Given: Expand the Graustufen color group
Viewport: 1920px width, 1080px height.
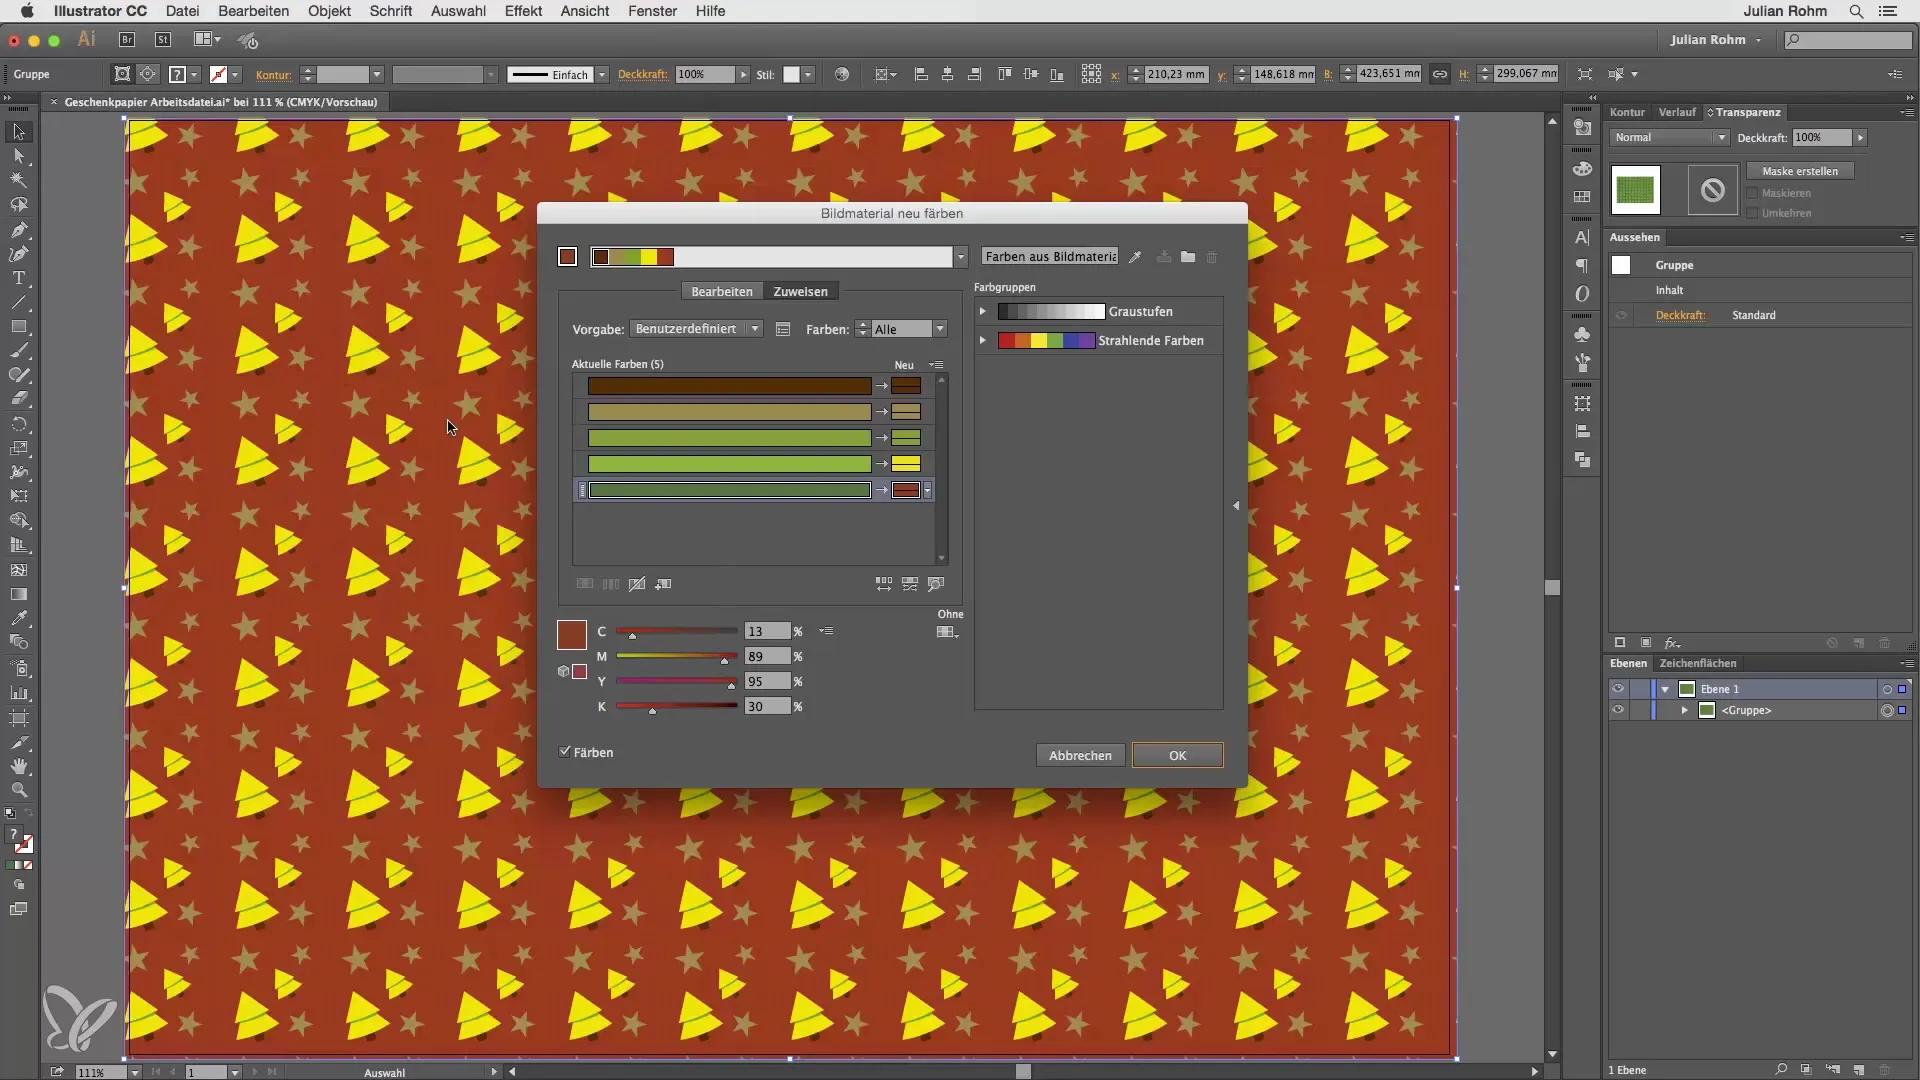Looking at the screenshot, I should (983, 311).
